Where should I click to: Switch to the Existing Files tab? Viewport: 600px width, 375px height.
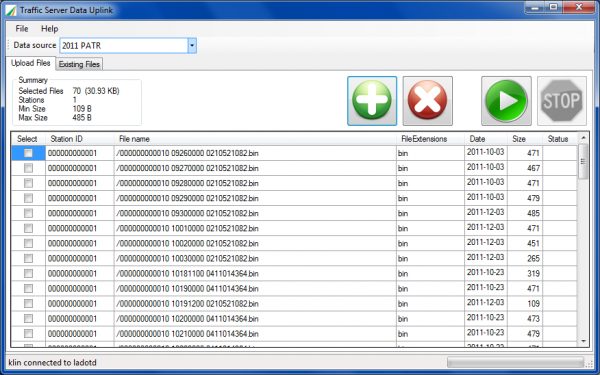click(x=79, y=64)
